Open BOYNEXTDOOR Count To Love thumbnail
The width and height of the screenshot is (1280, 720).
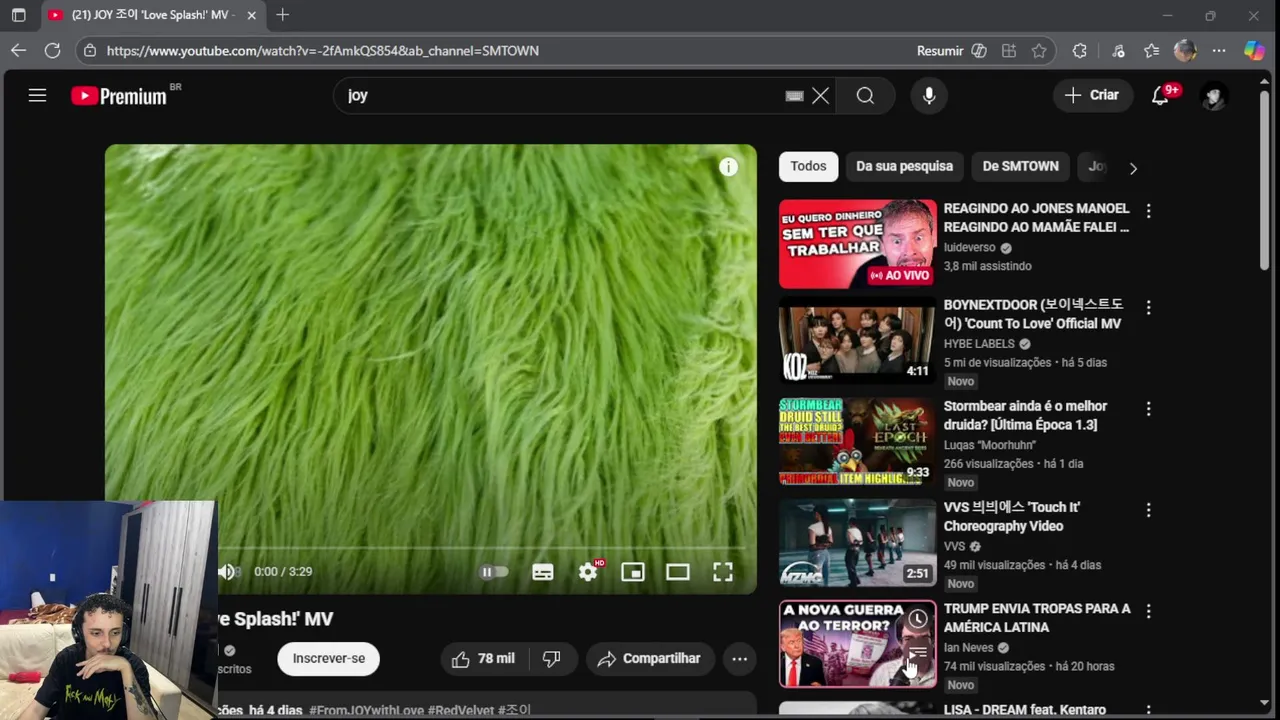click(x=858, y=340)
